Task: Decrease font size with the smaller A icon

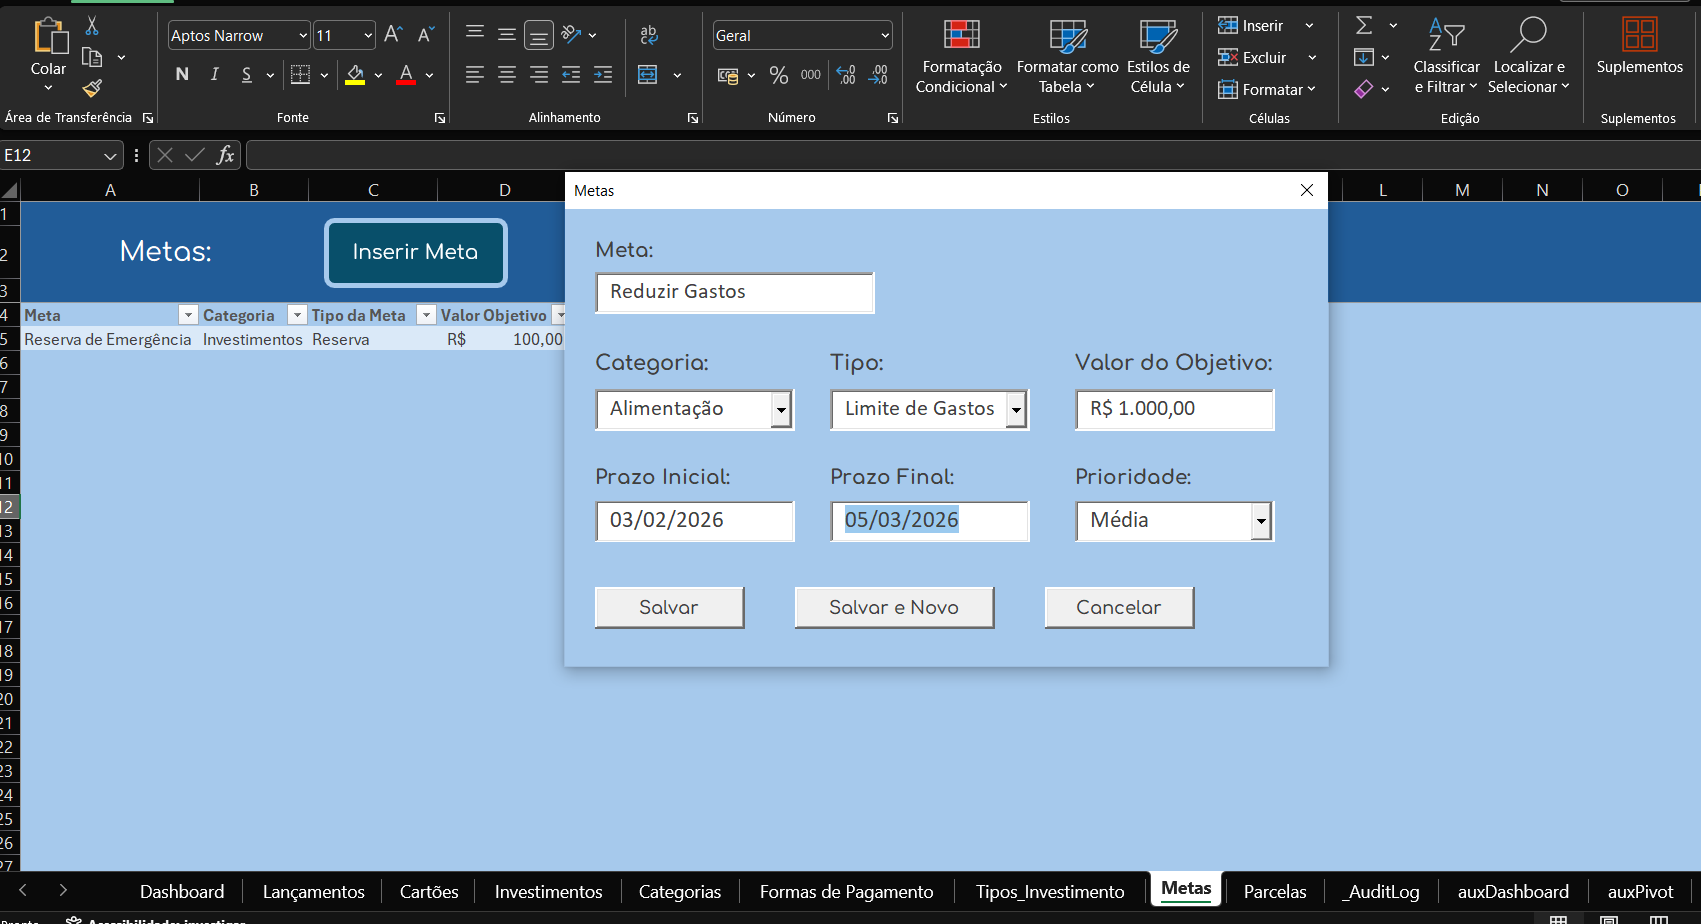Action: click(426, 35)
